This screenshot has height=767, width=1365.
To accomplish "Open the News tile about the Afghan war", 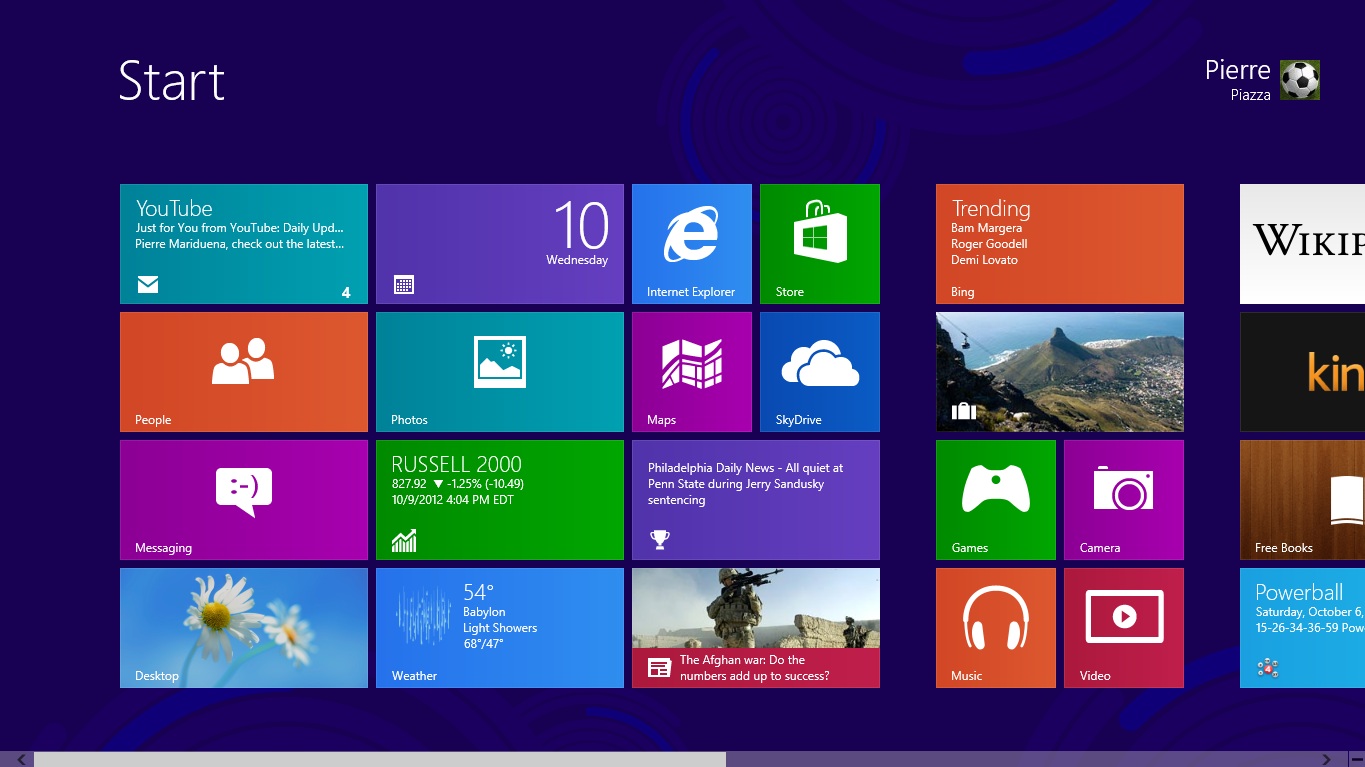I will click(756, 628).
